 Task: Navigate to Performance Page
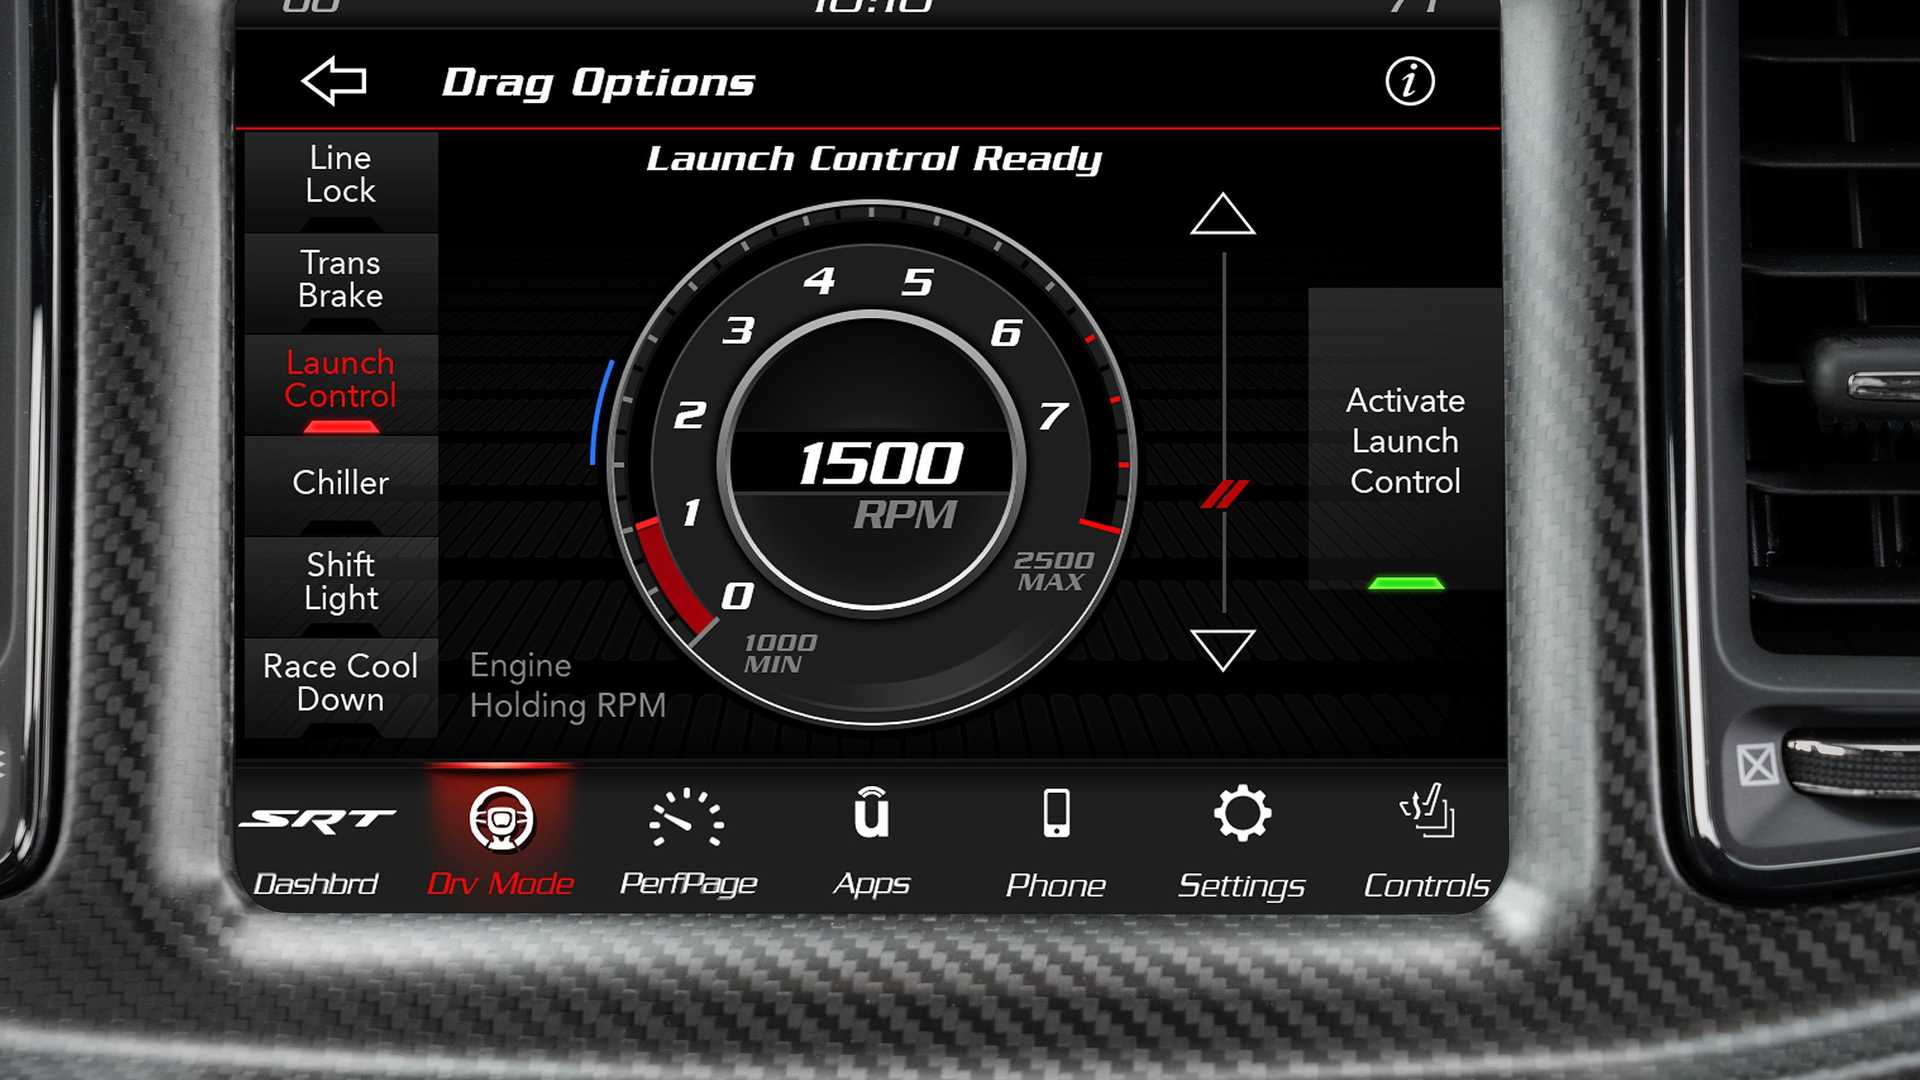pyautogui.click(x=686, y=840)
